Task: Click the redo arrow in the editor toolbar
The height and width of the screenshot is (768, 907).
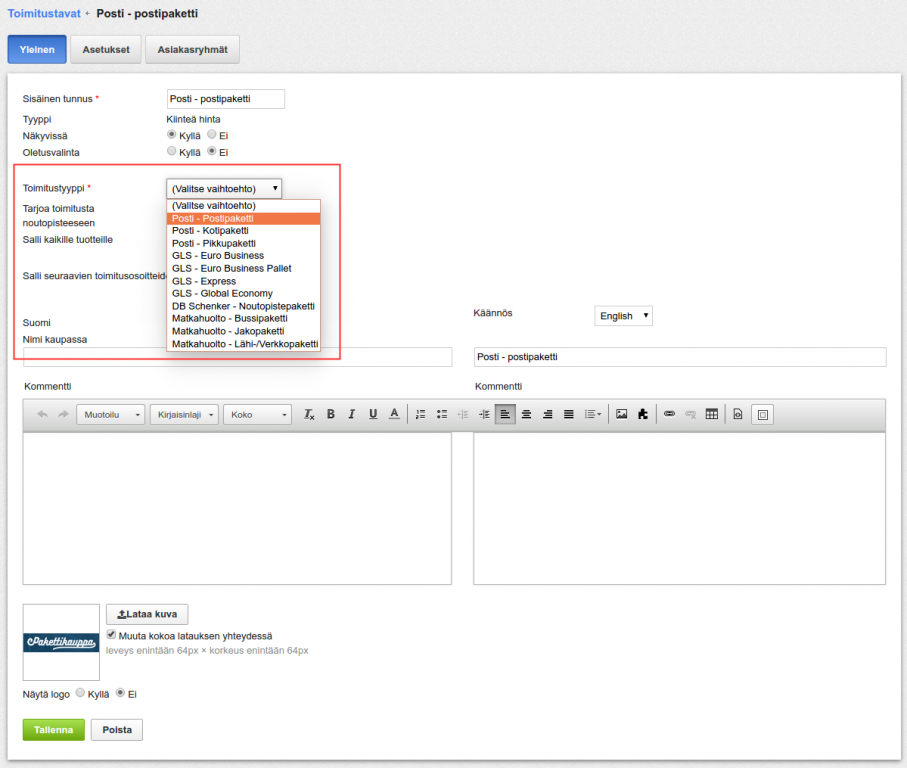Action: point(63,414)
